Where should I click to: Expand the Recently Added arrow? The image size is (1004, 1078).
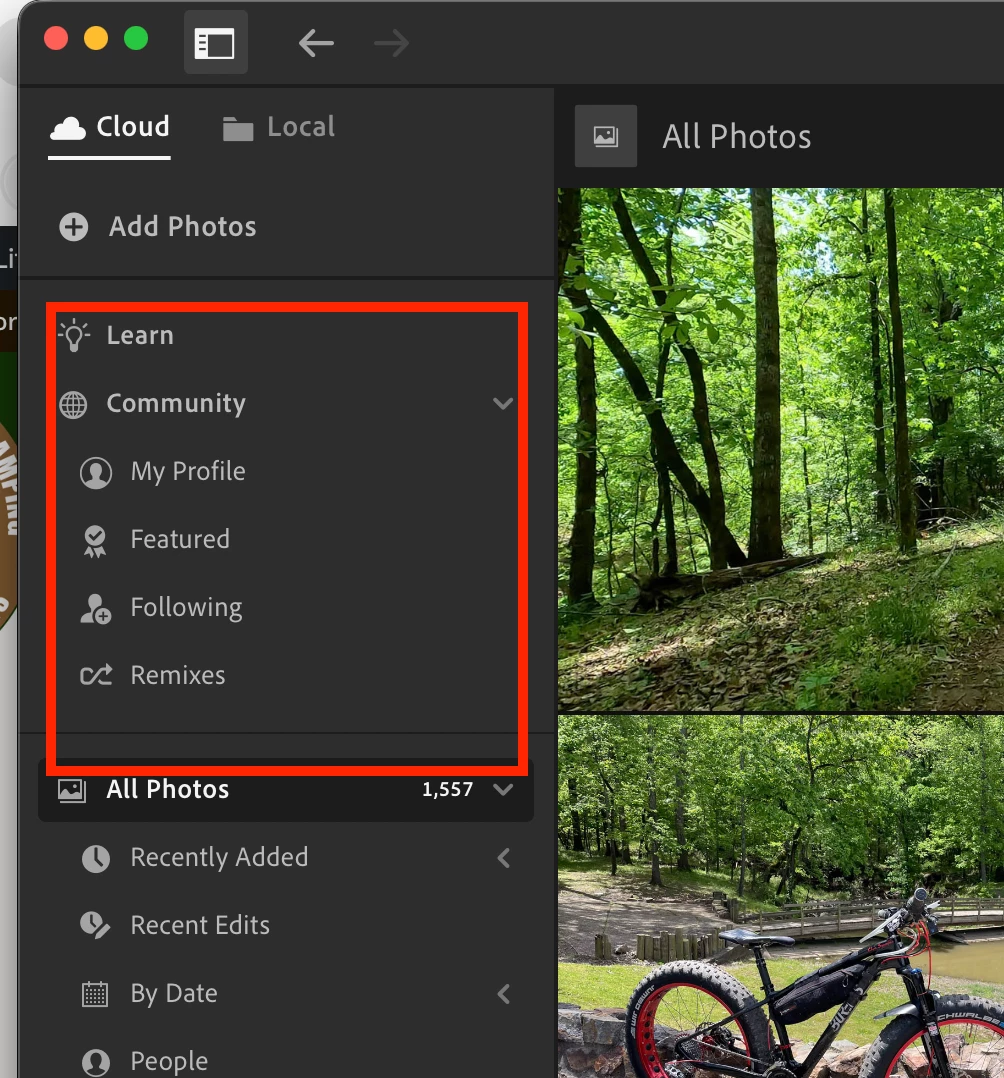pyautogui.click(x=503, y=858)
